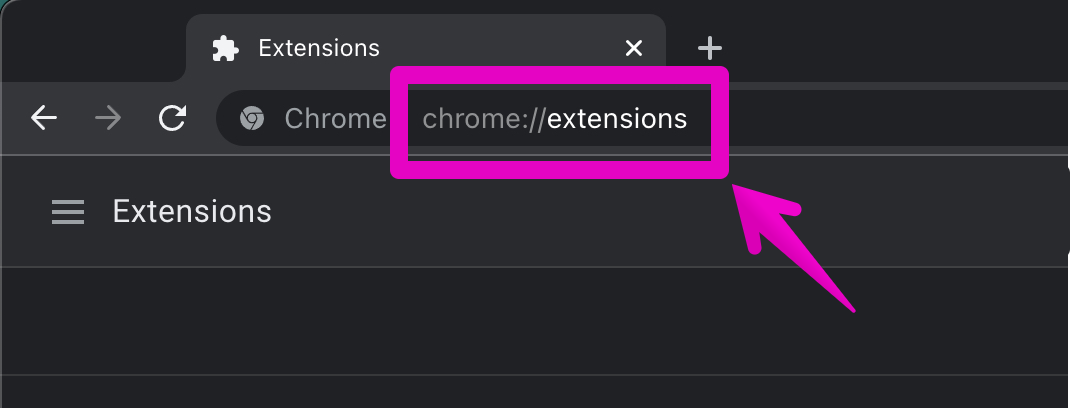This screenshot has height=408, width=1074.
Task: Click the puzzle-piece favicon on the Extensions tab
Action: [226, 48]
